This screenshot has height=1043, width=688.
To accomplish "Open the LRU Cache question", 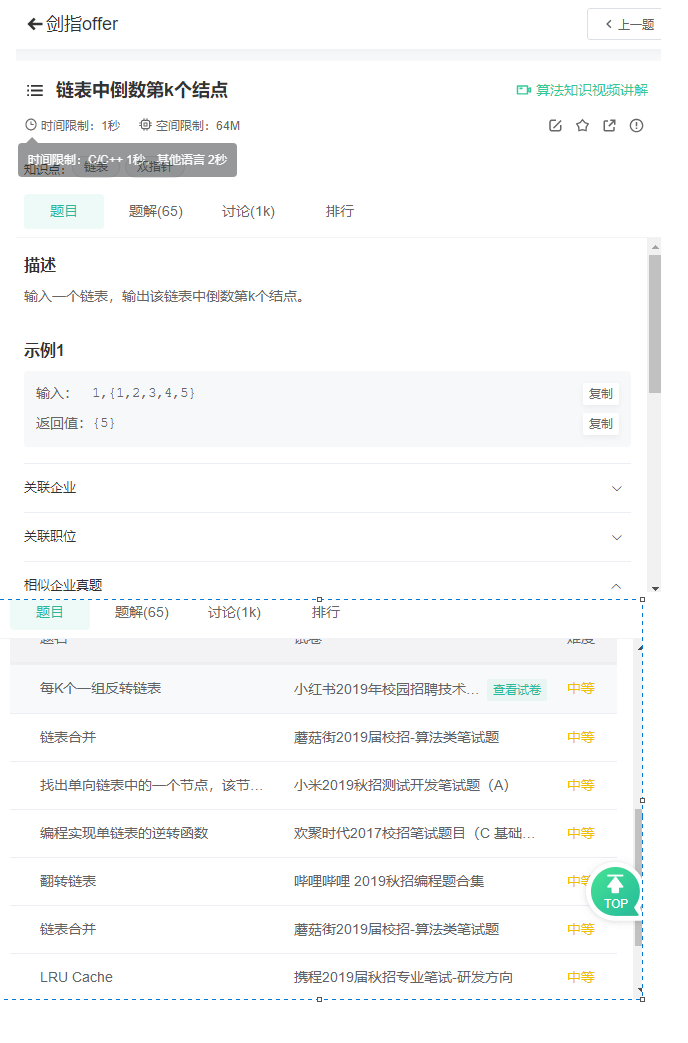I will (x=77, y=978).
